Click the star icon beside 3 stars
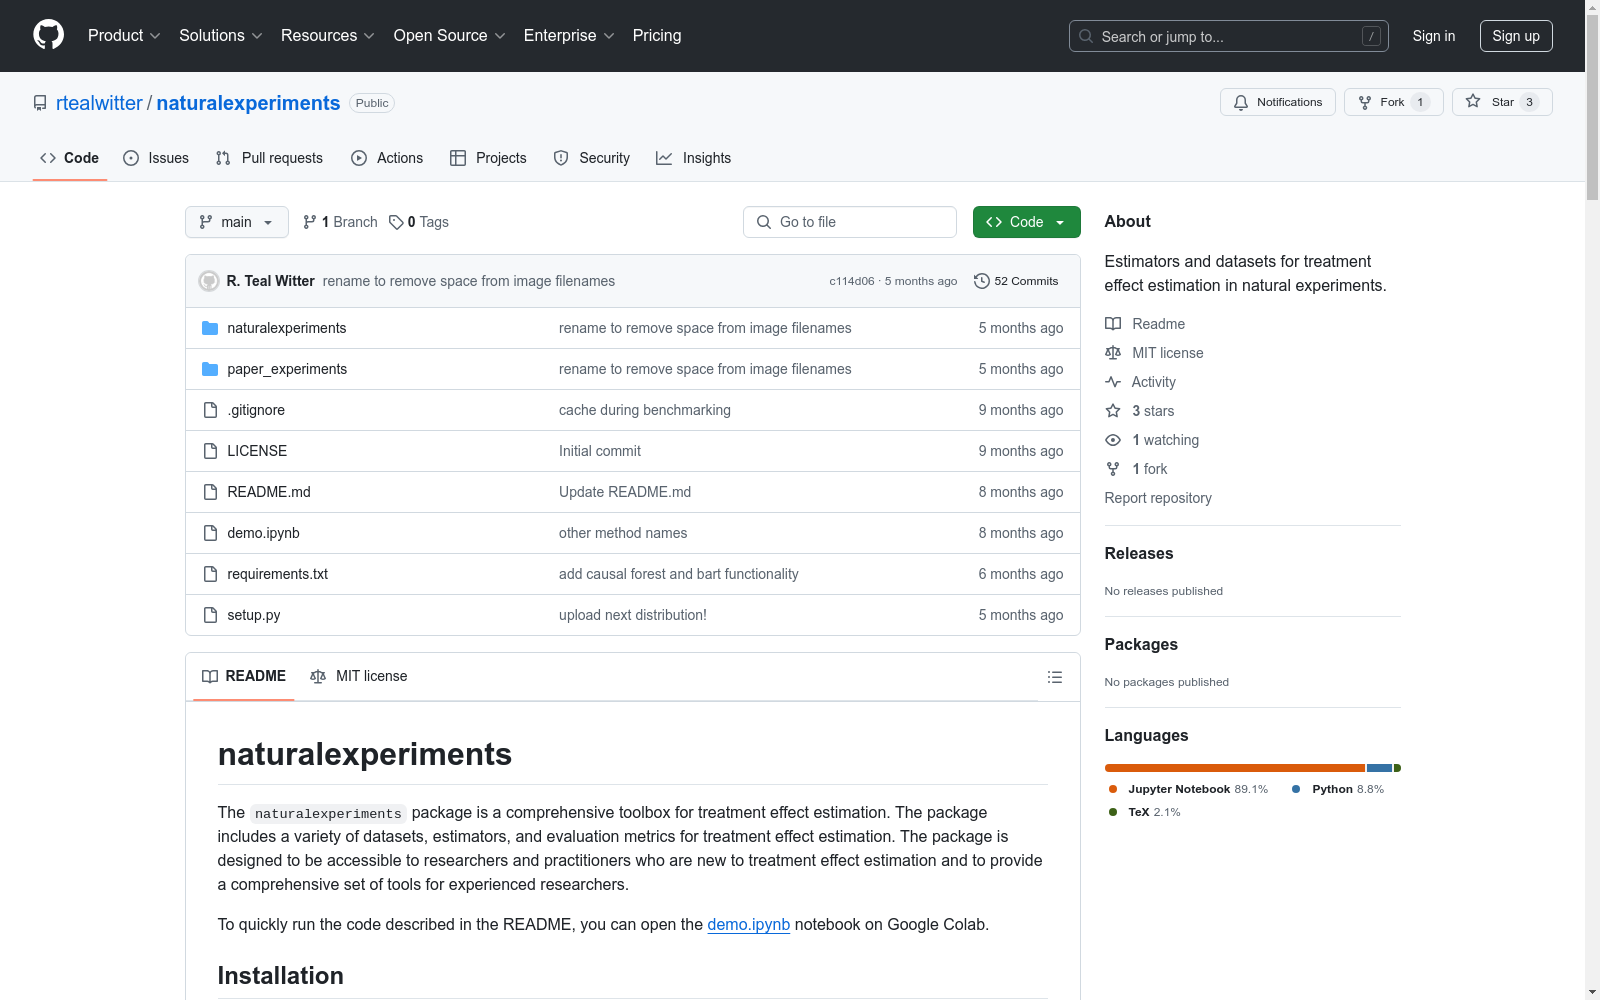Screen dimensions: 1600x1000 tap(1113, 411)
